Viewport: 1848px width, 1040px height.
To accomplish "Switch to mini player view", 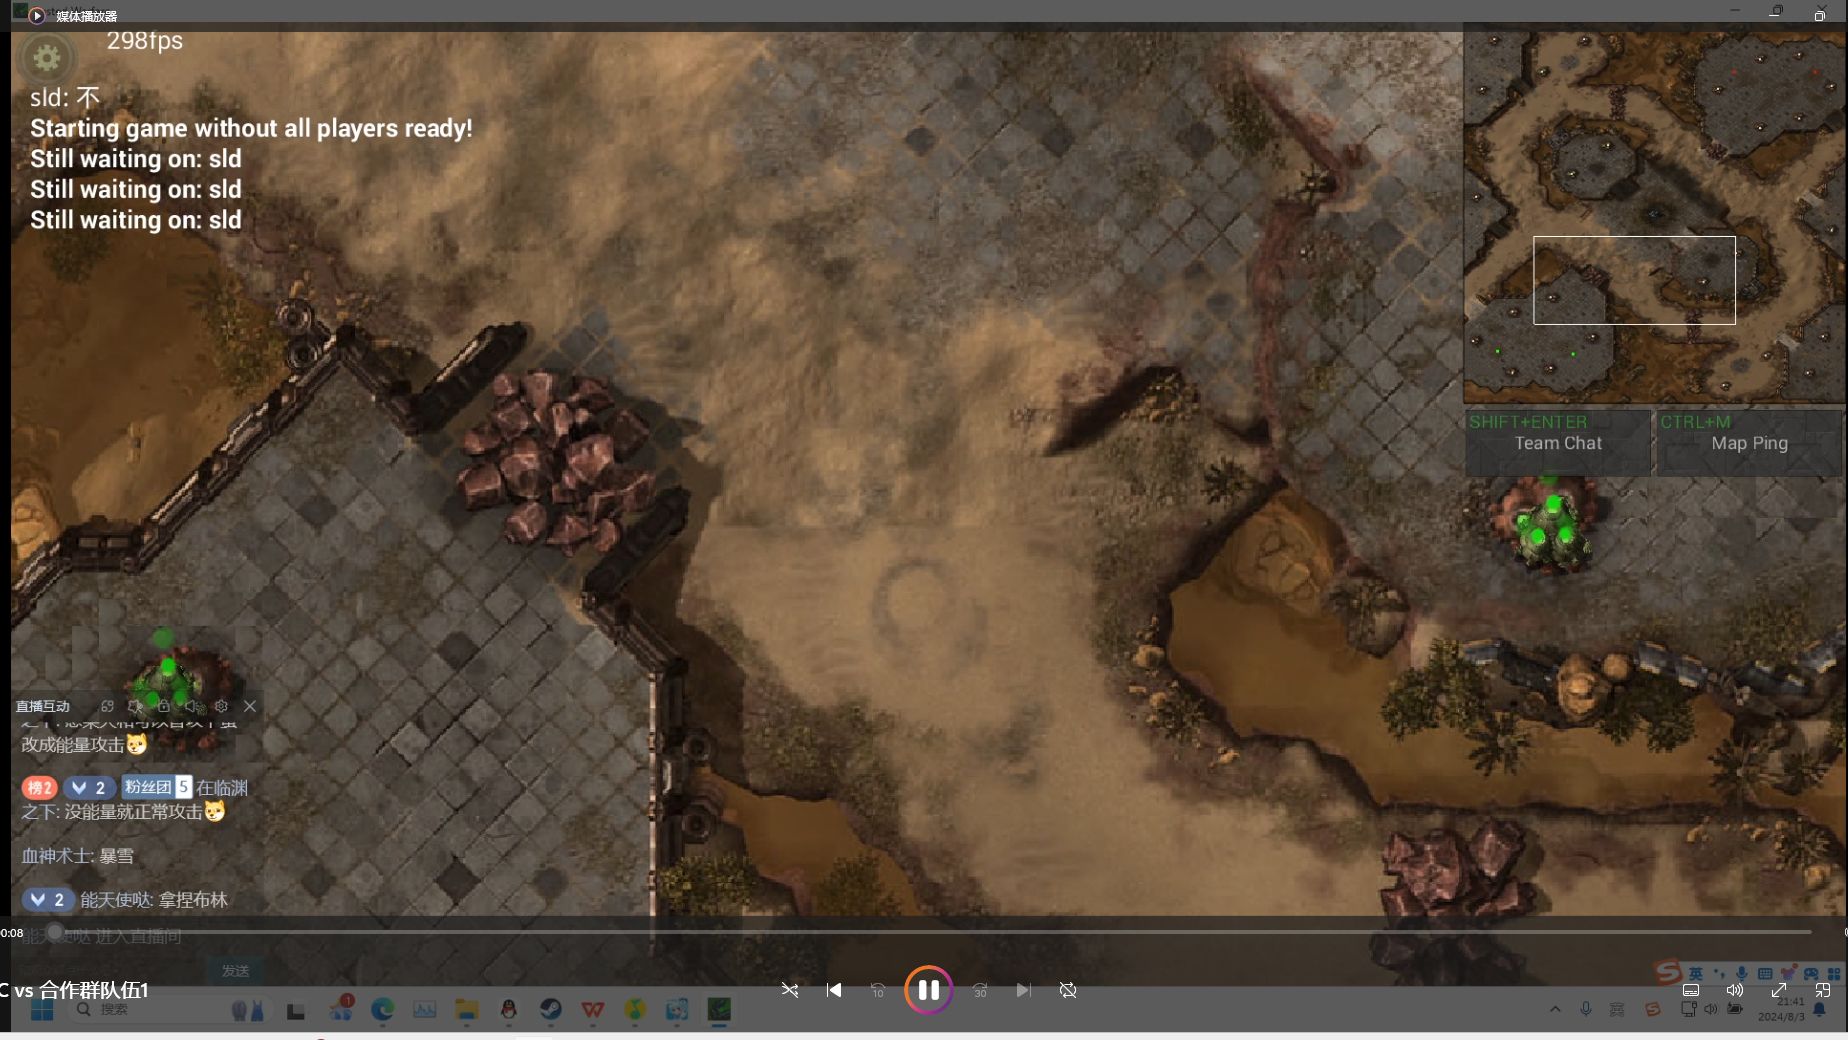I will 1823,990.
